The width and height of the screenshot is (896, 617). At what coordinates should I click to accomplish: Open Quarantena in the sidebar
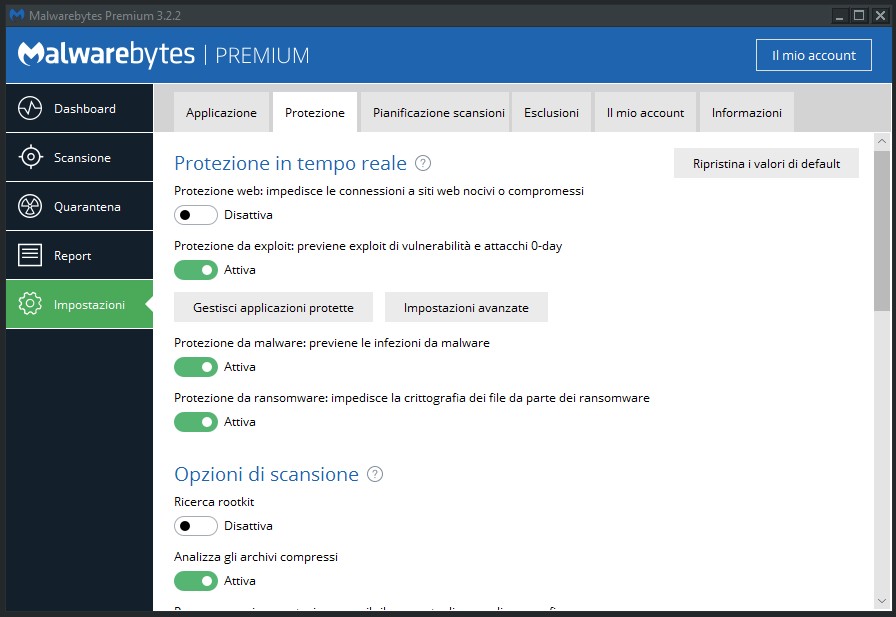79,206
